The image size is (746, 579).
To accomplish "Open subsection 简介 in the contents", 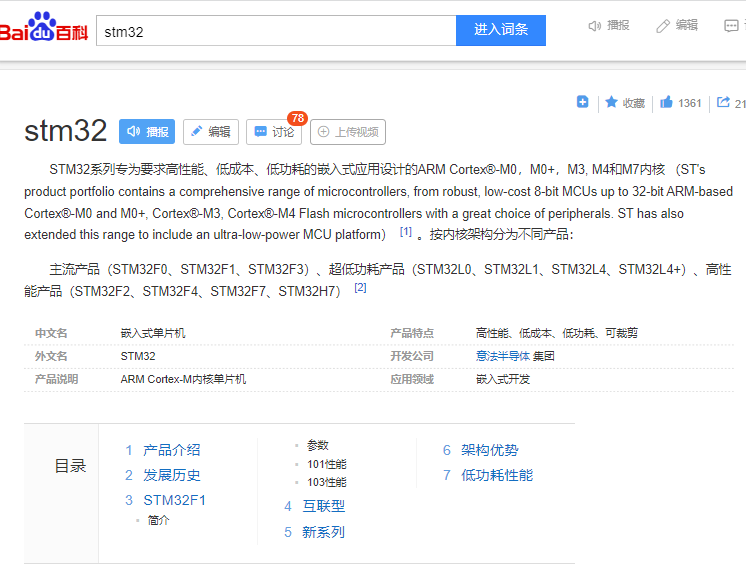I will [158, 520].
